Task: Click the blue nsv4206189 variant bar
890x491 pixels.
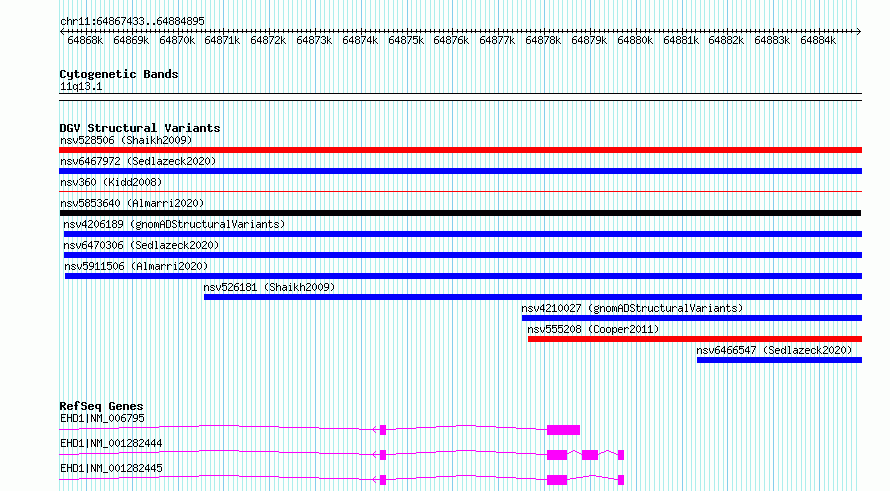Action: pyautogui.click(x=463, y=234)
